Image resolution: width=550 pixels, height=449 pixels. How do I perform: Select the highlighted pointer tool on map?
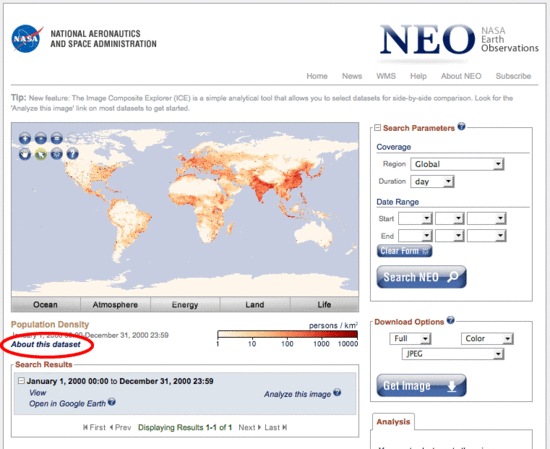pos(41,154)
